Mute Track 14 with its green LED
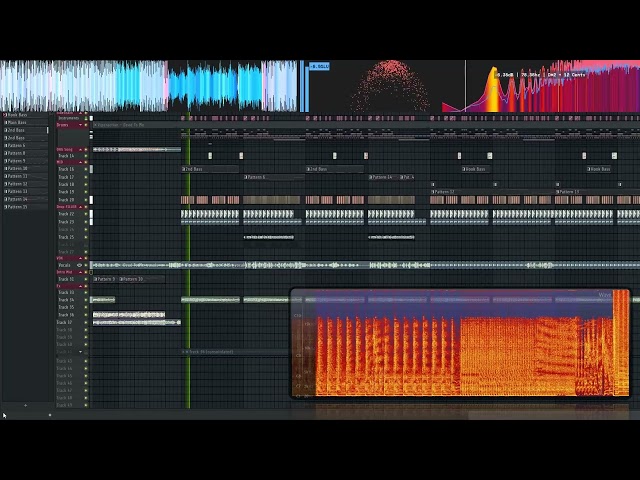The image size is (640, 480). click(x=86, y=156)
